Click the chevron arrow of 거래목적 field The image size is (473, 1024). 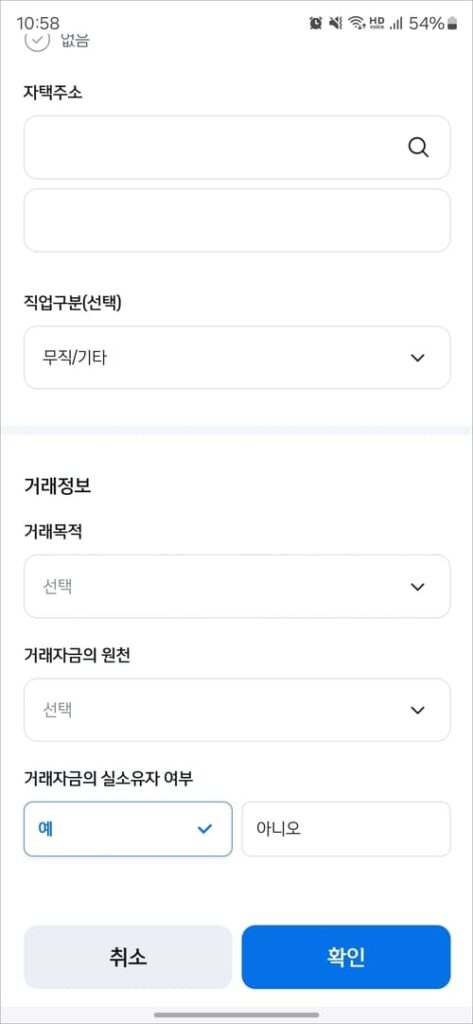point(417,586)
